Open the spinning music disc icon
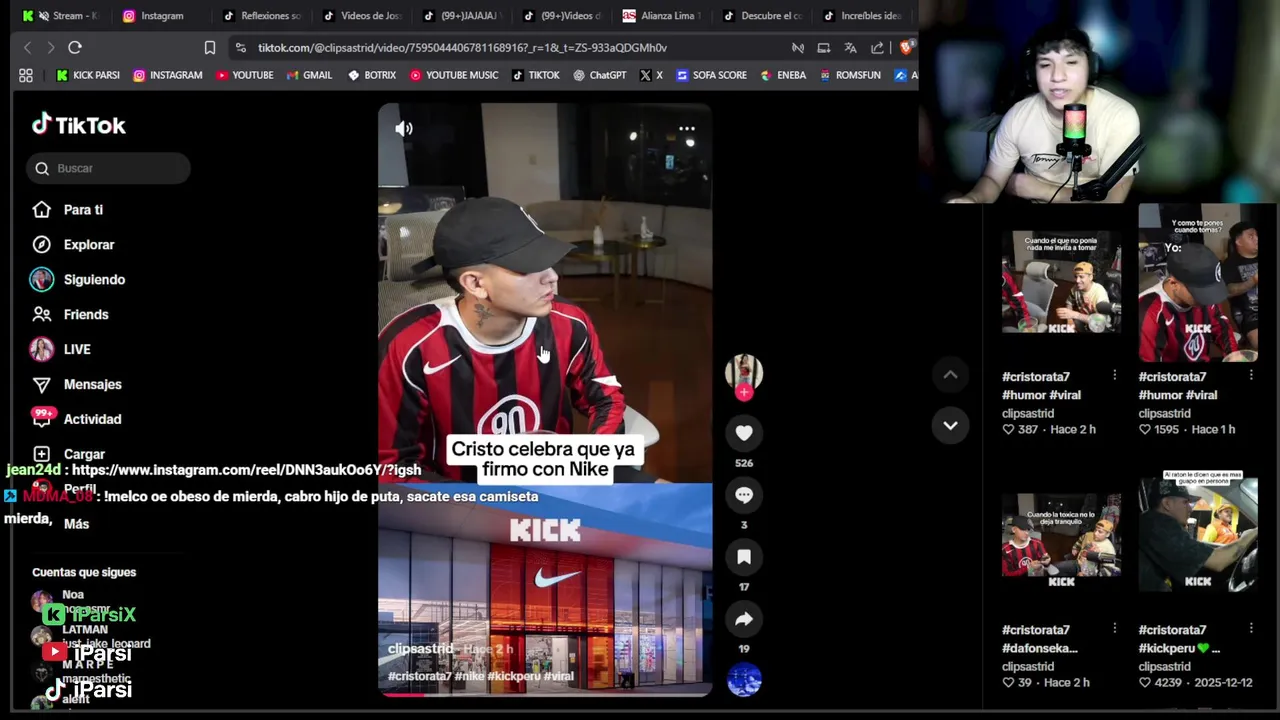The width and height of the screenshot is (1280, 720). tap(744, 680)
